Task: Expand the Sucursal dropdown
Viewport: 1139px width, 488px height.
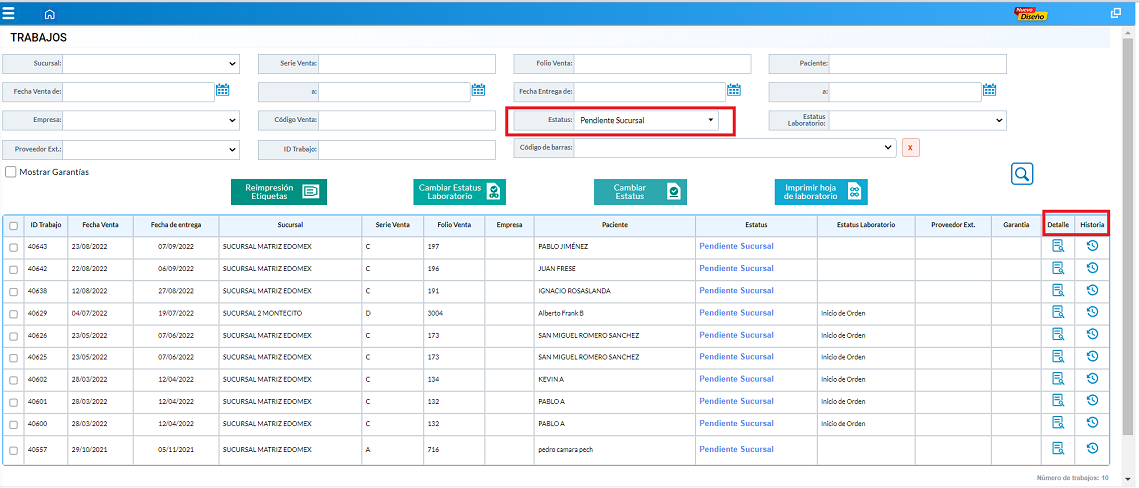Action: coord(152,63)
